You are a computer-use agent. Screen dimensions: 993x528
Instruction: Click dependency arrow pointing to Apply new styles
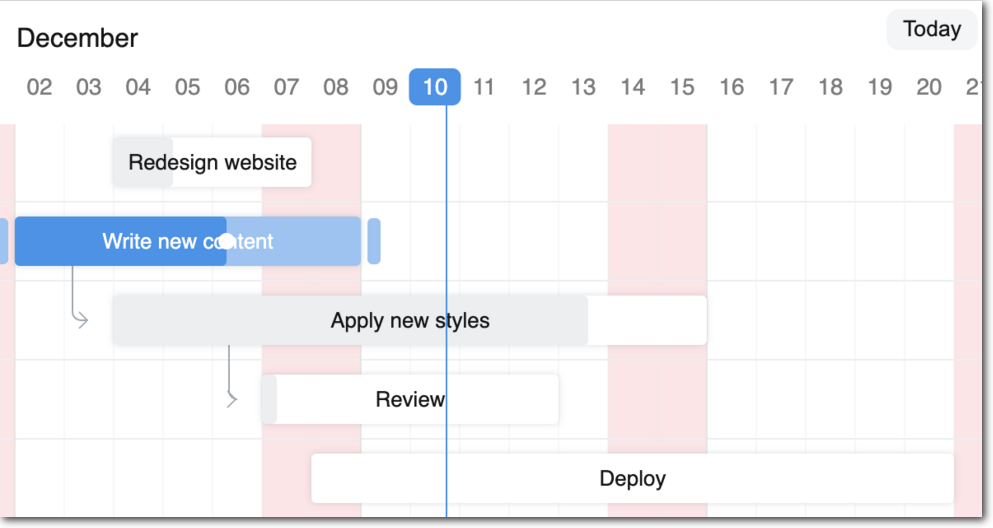[82, 320]
